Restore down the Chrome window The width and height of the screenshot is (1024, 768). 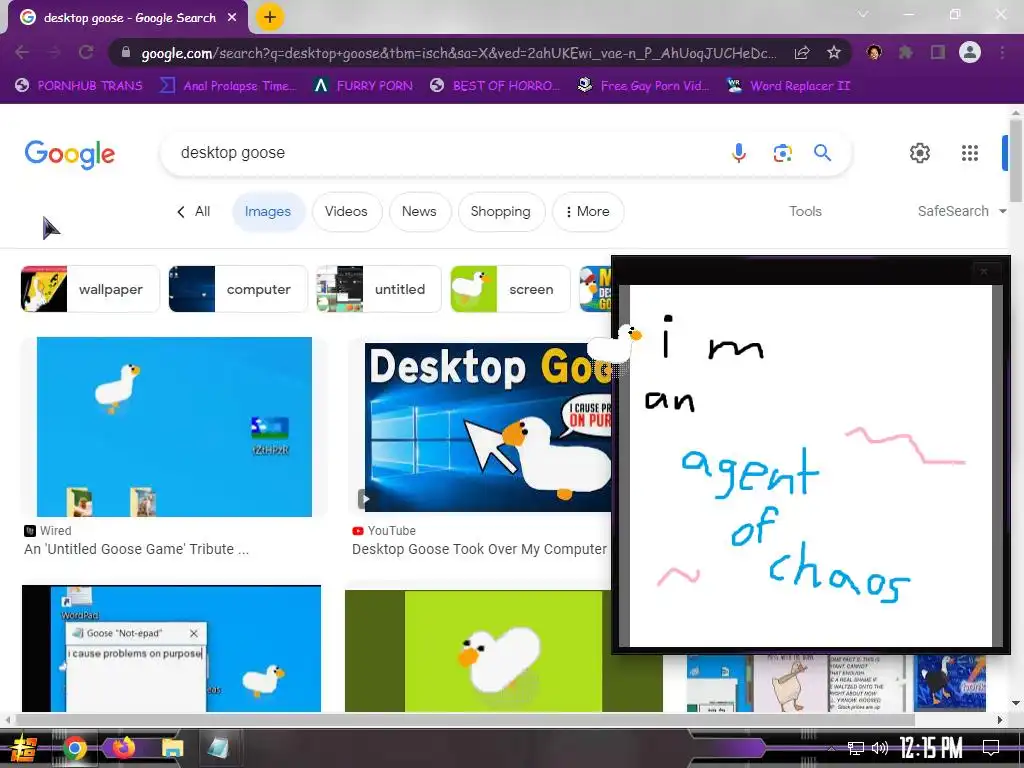pyautogui.click(x=955, y=14)
